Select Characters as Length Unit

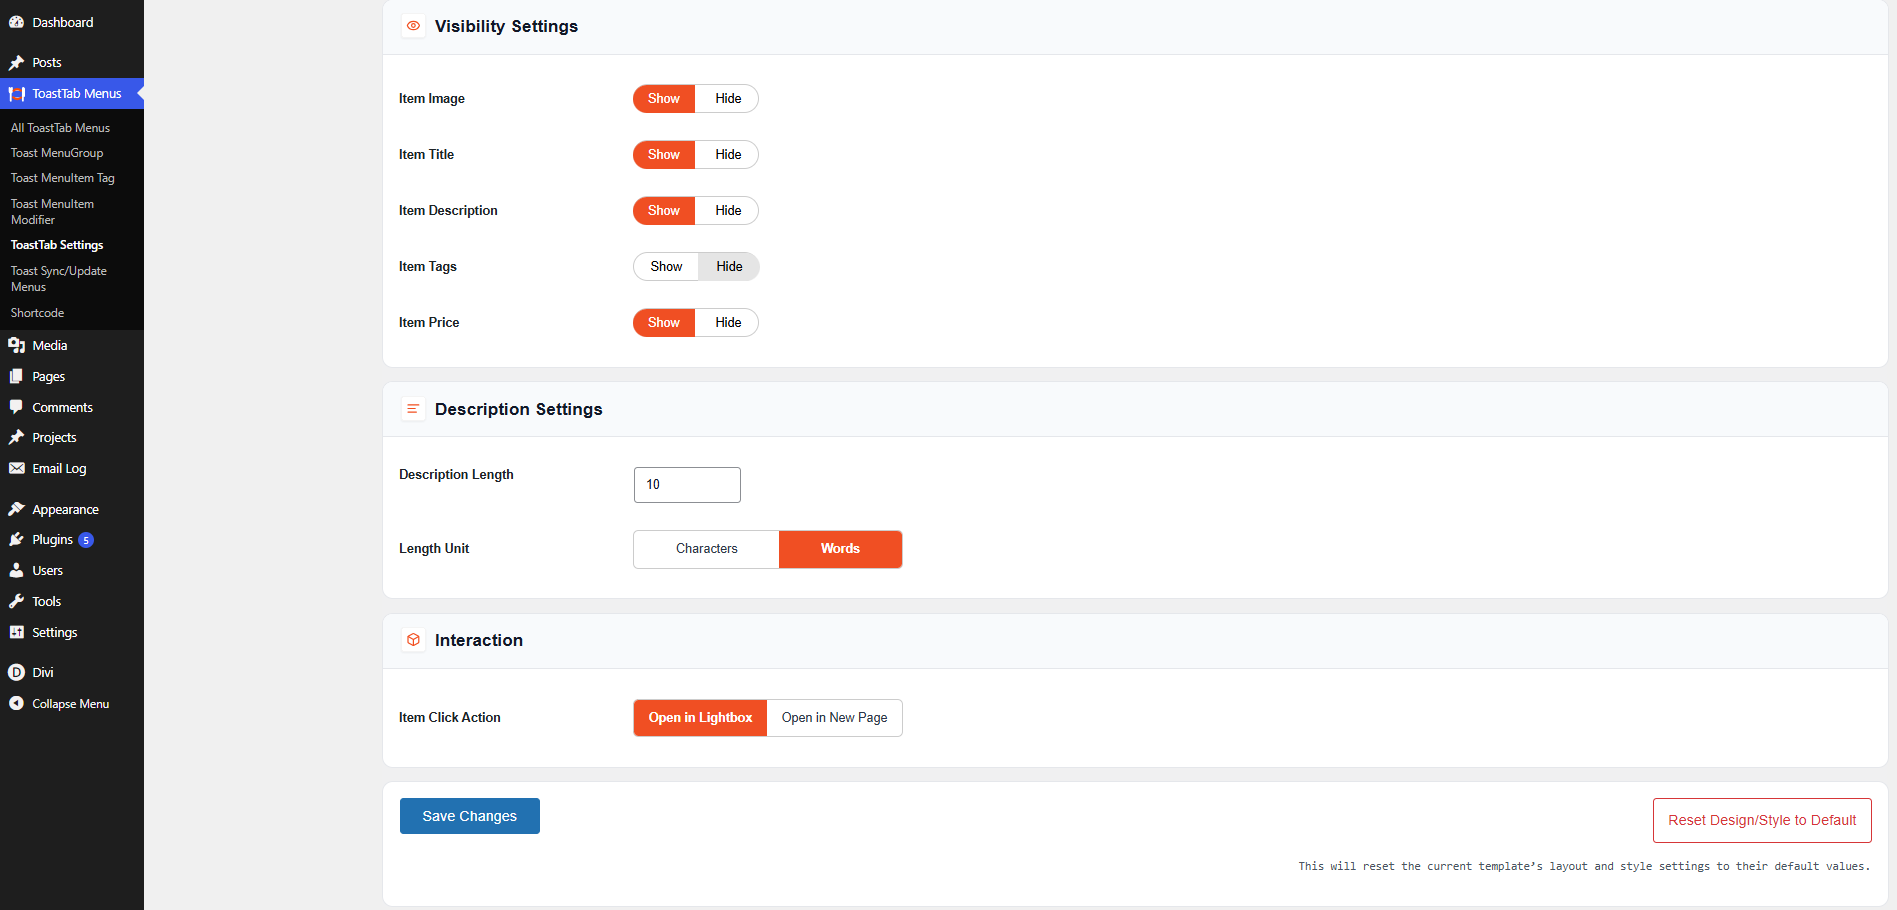point(706,549)
